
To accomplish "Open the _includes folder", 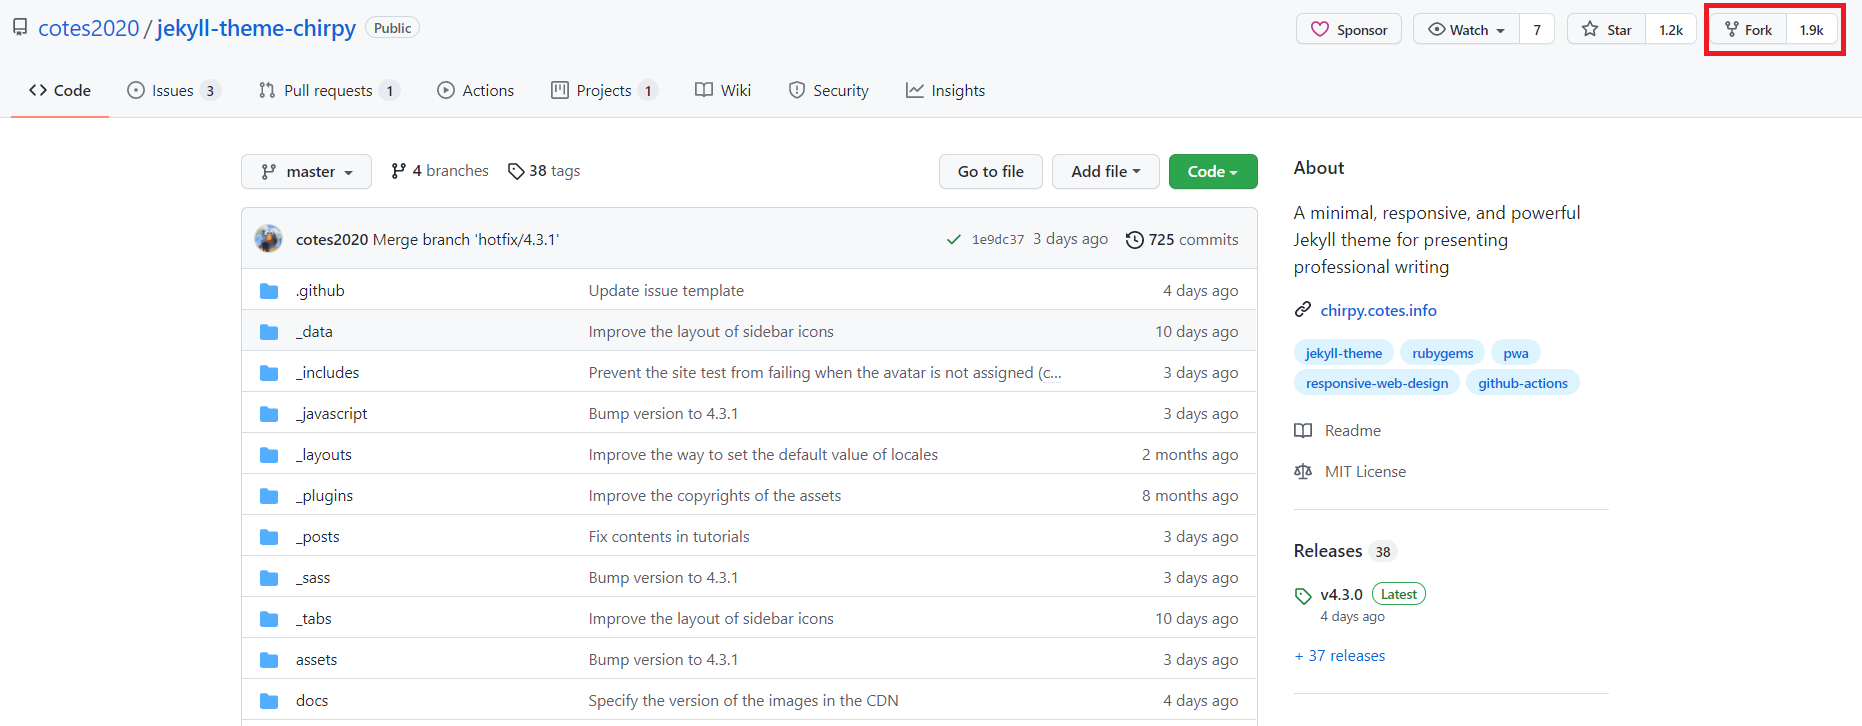I will [x=327, y=373].
